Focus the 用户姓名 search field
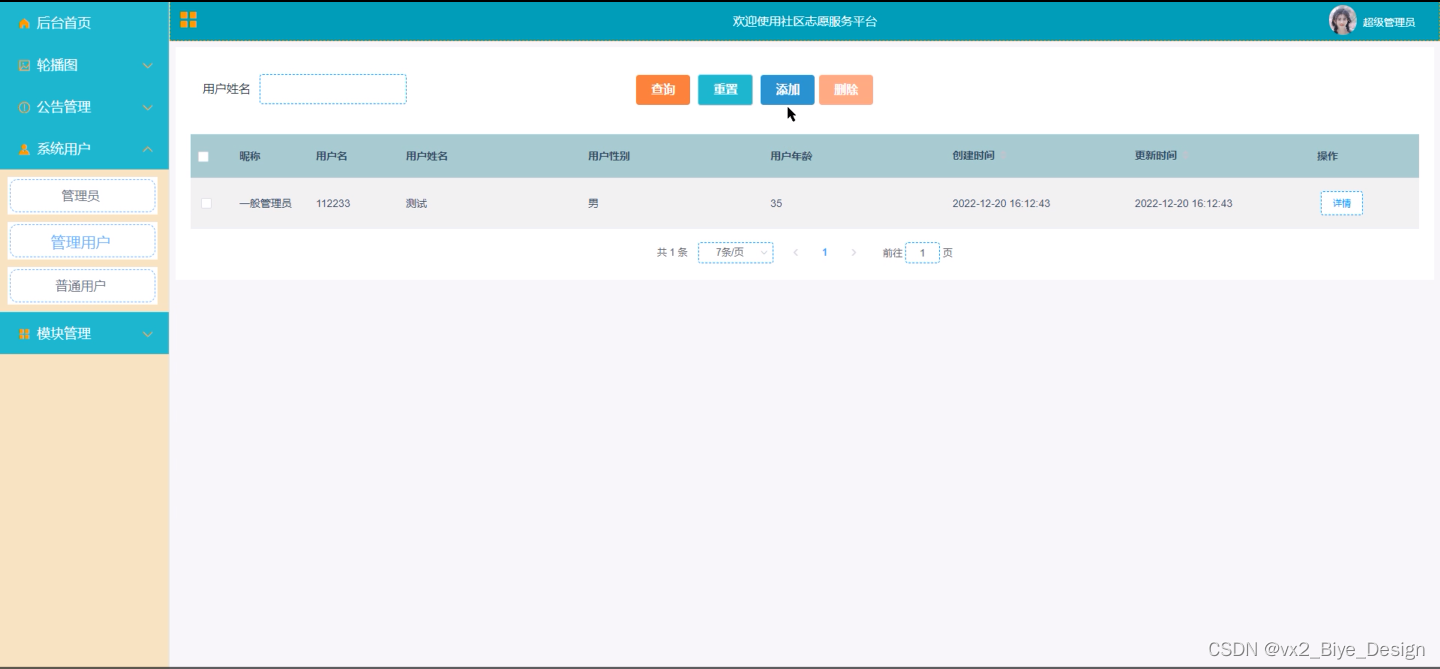Viewport: 1440px width, 669px height. point(333,89)
